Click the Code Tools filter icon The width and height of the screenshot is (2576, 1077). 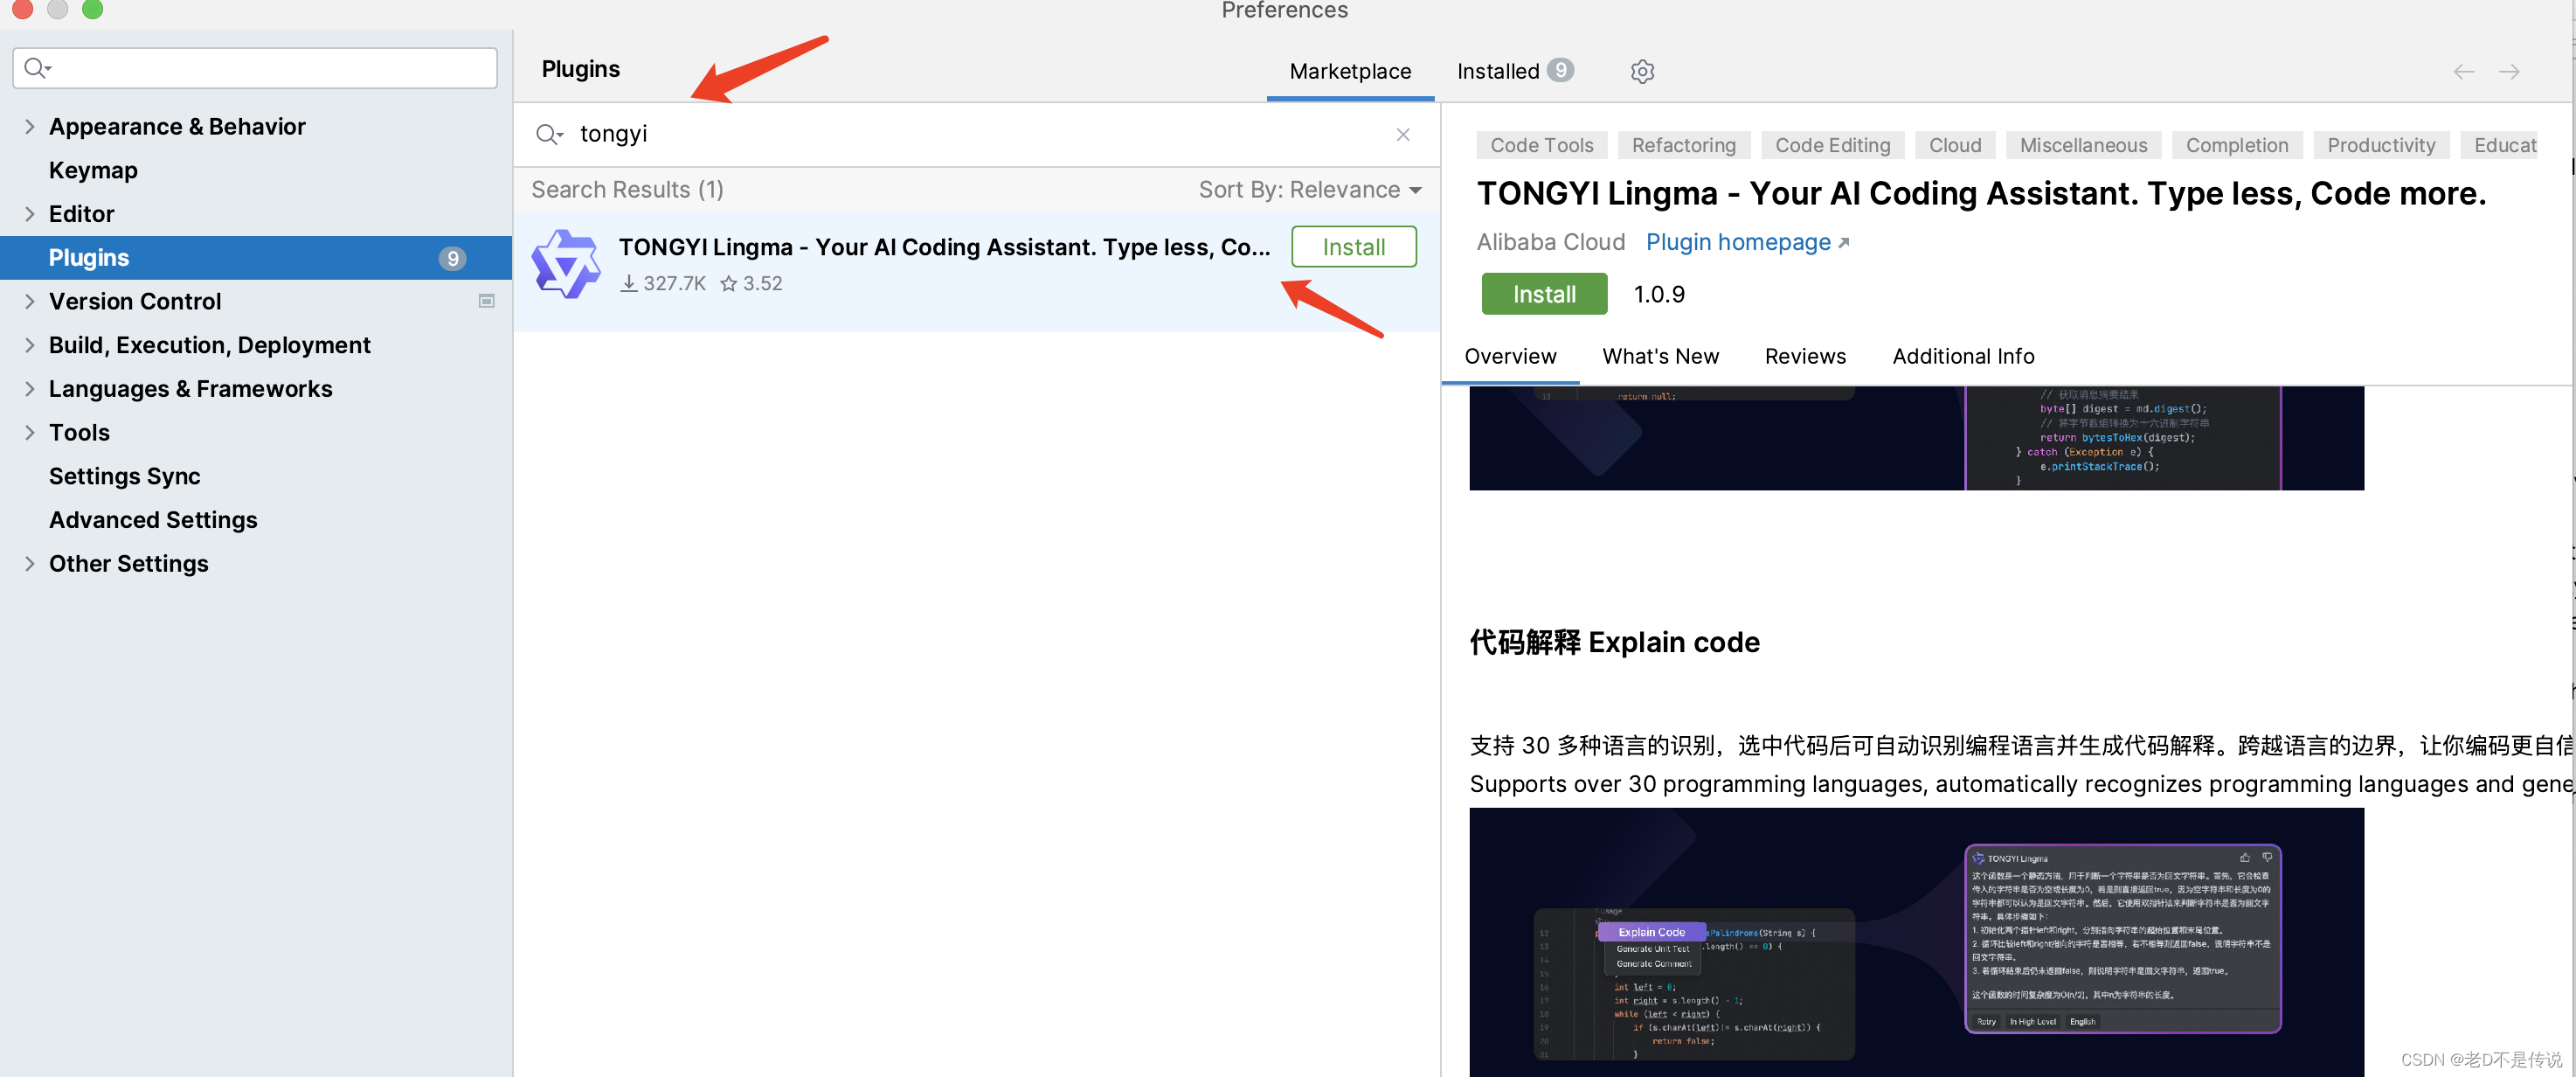(1541, 145)
